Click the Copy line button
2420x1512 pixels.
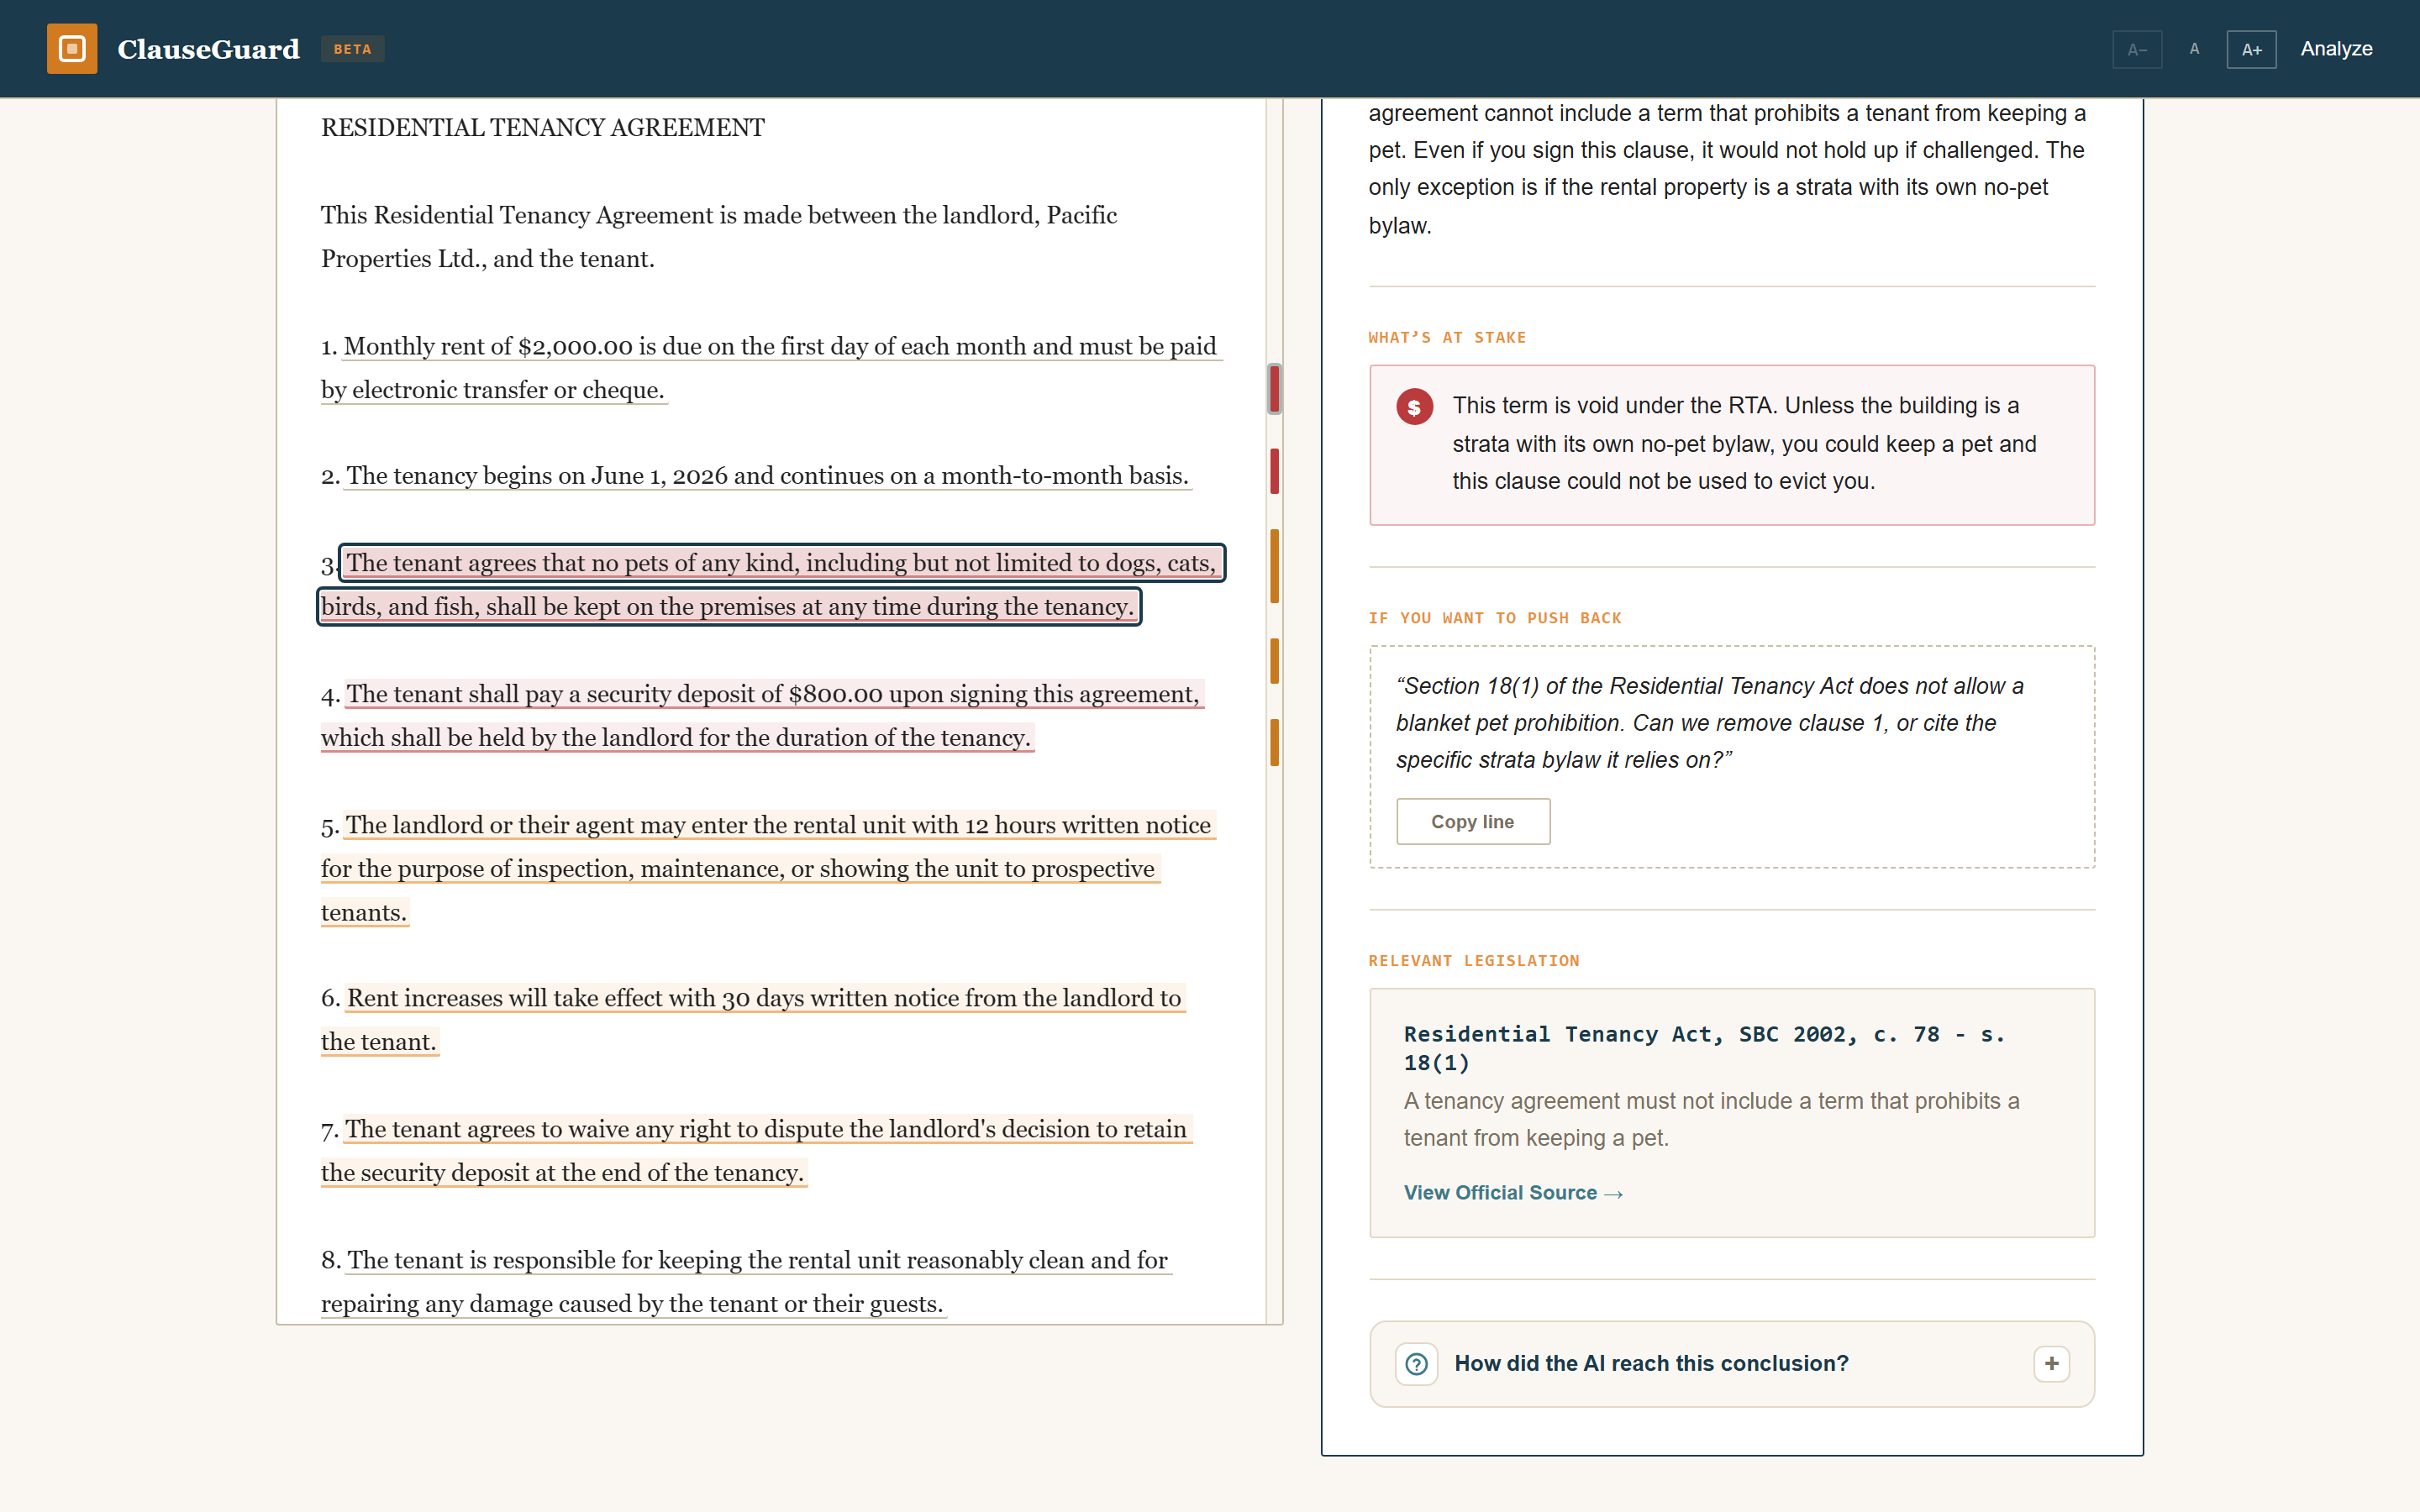coord(1473,821)
